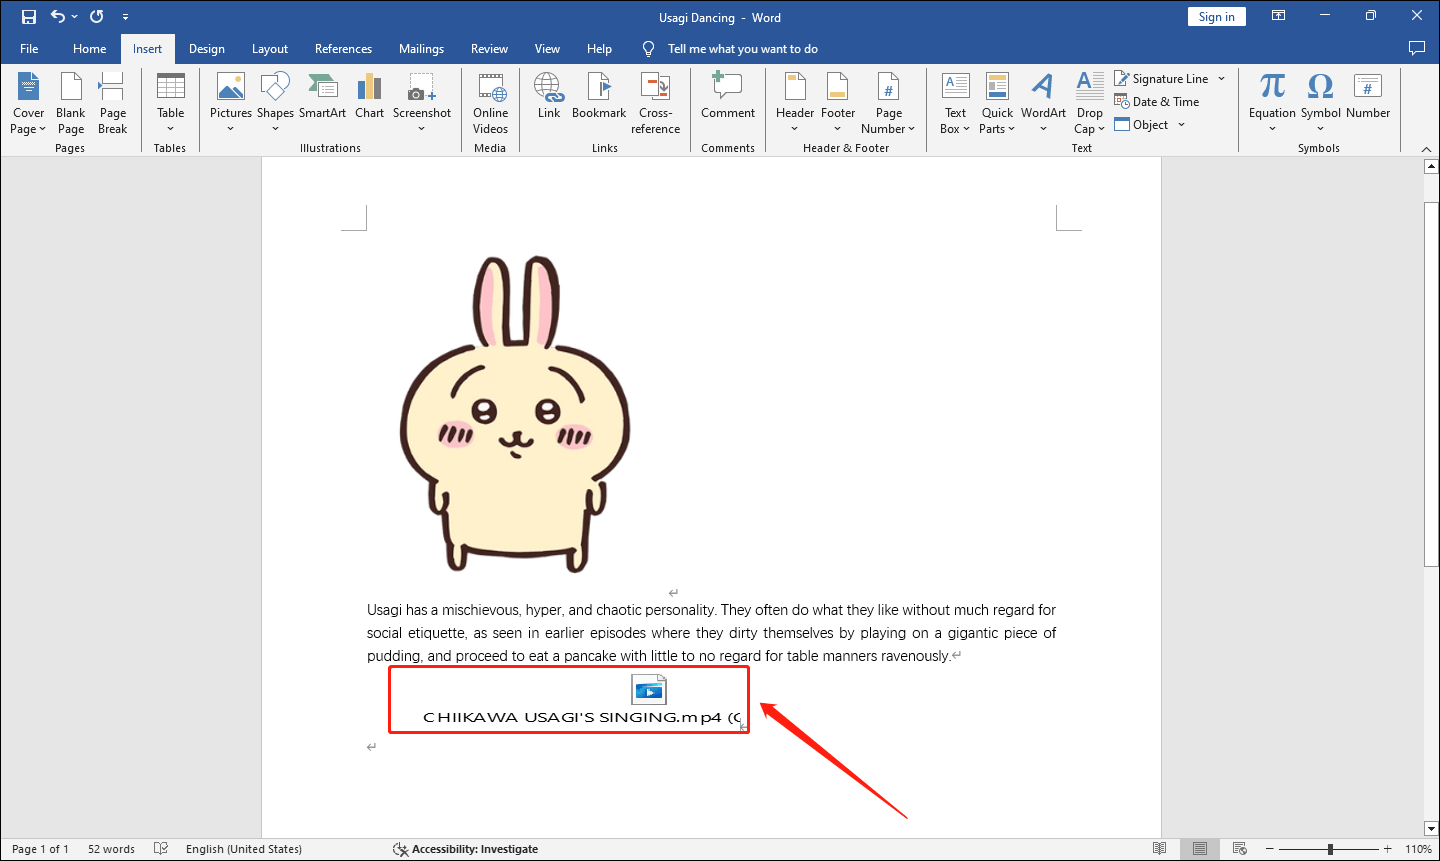The image size is (1440, 861).
Task: Insert a Header
Action: pos(795,102)
